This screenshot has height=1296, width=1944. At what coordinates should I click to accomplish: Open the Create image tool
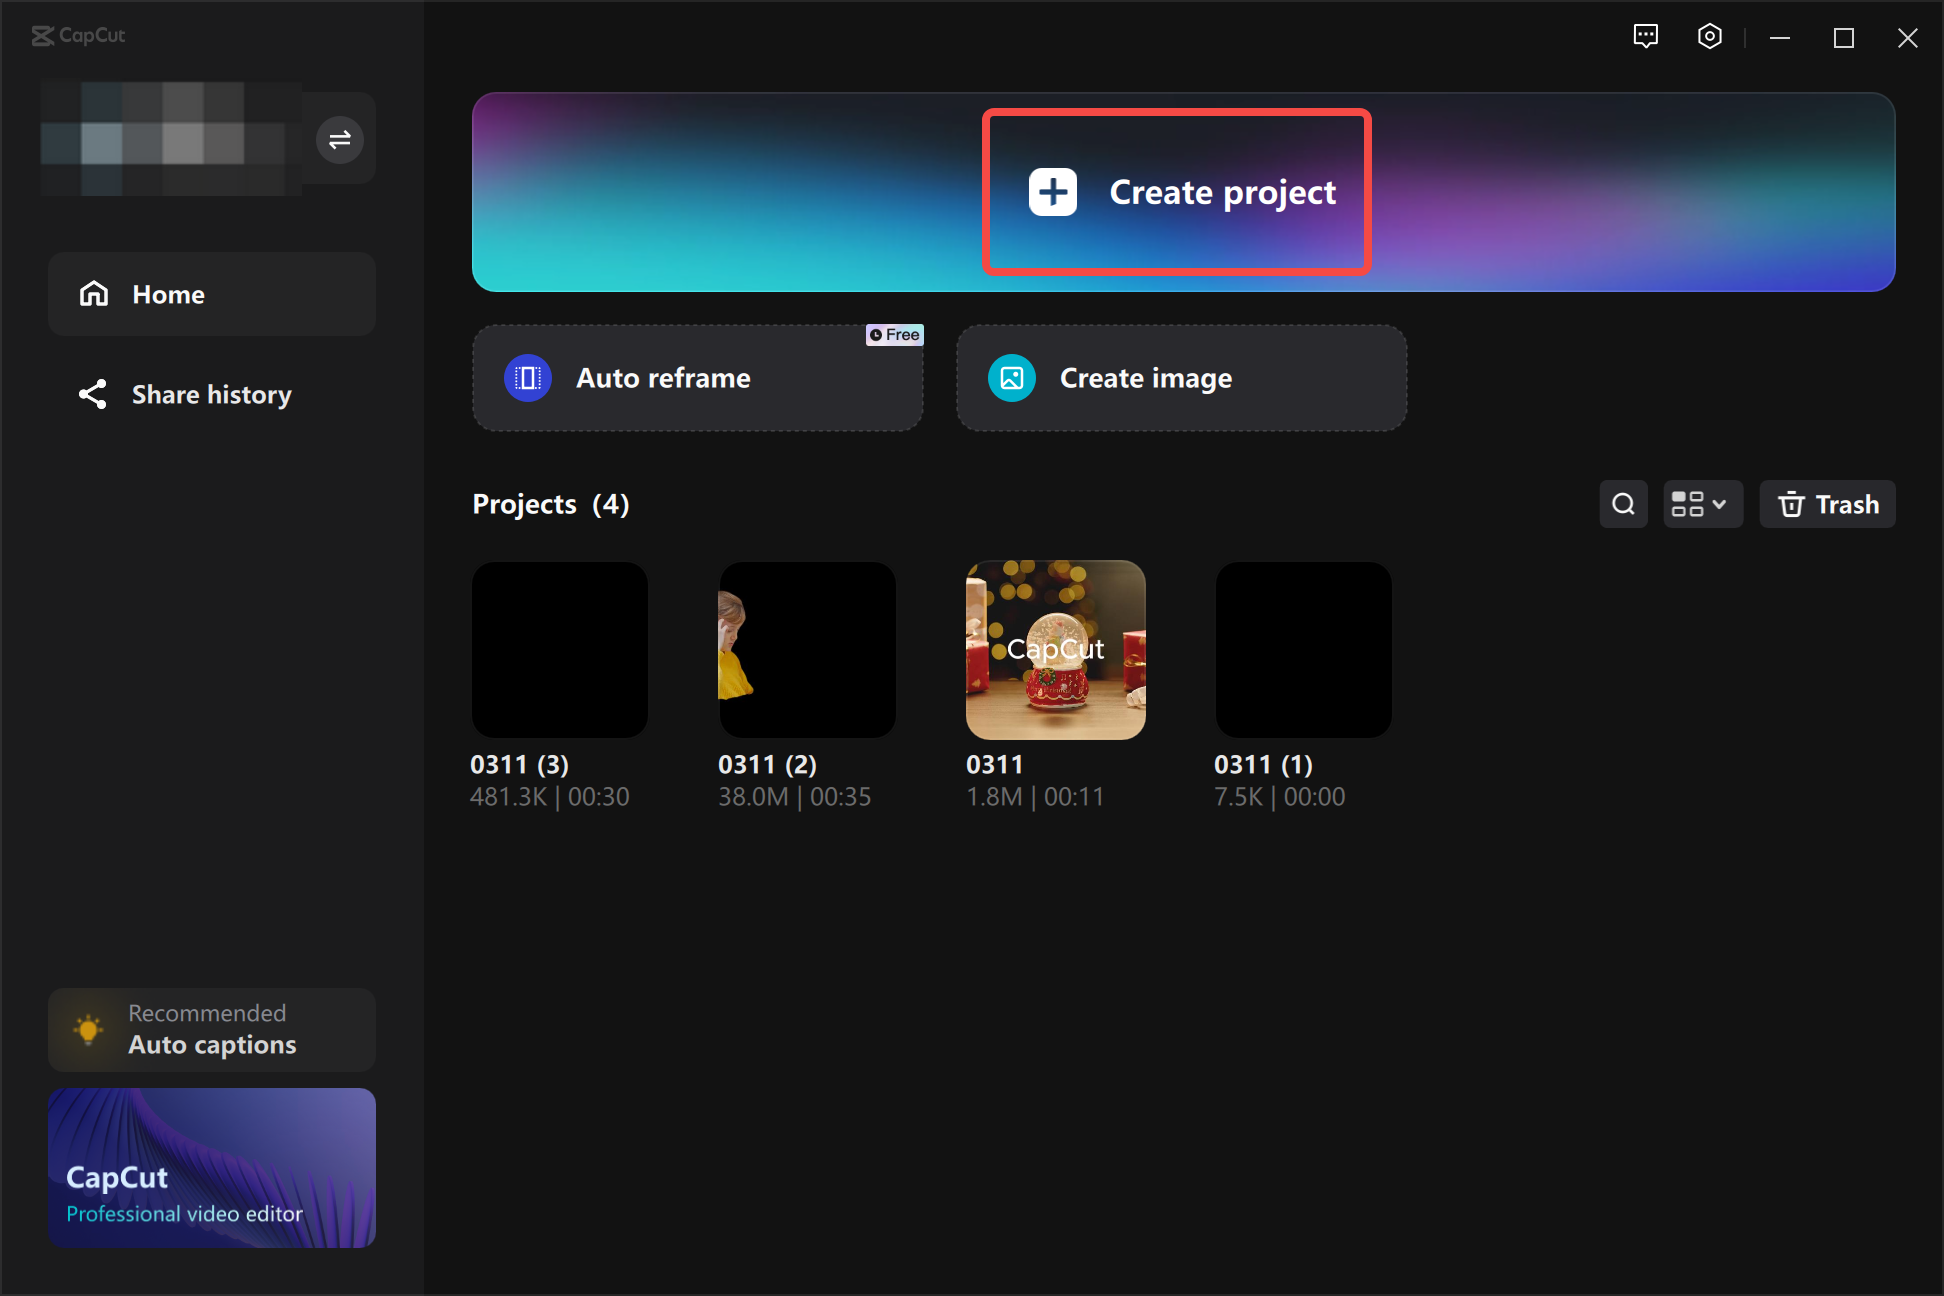pyautogui.click(x=1181, y=378)
